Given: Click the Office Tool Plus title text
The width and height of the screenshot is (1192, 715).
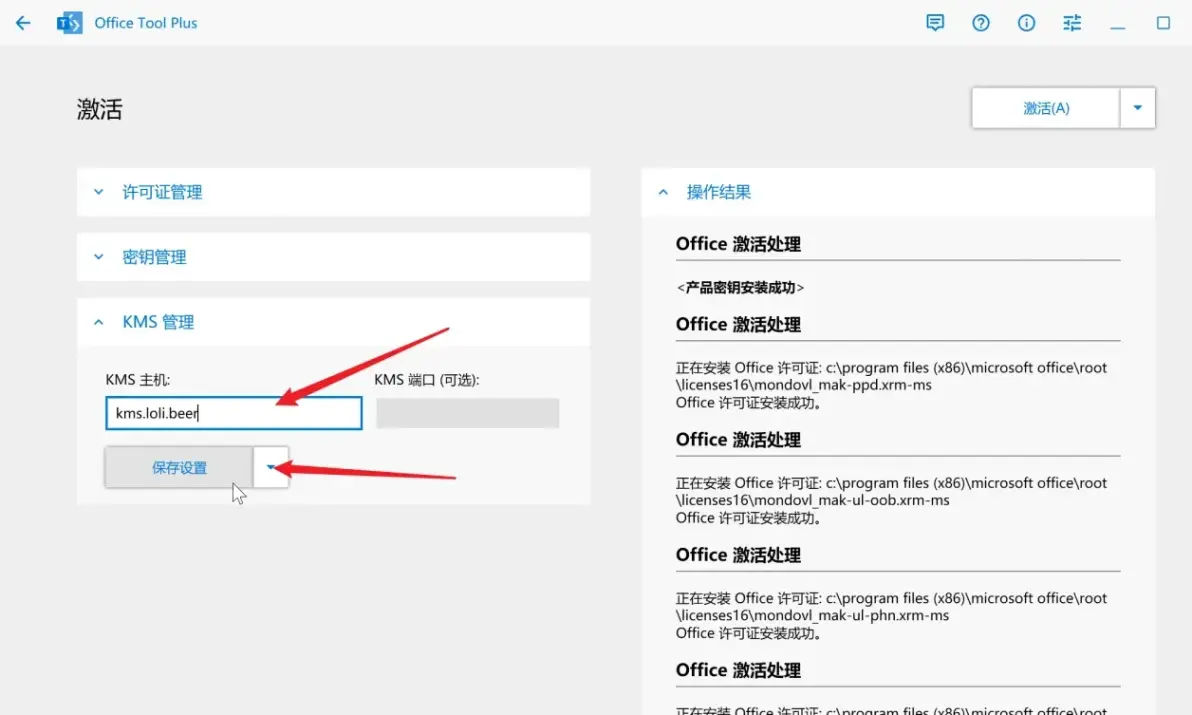Looking at the screenshot, I should point(146,23).
